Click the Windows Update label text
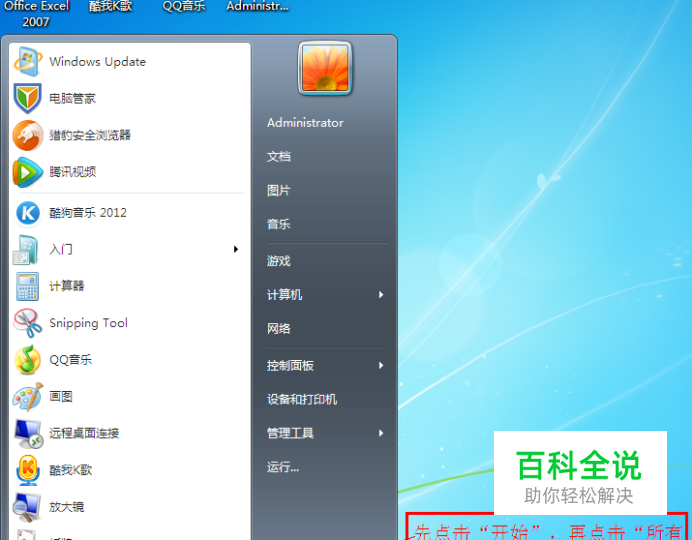 pos(98,61)
